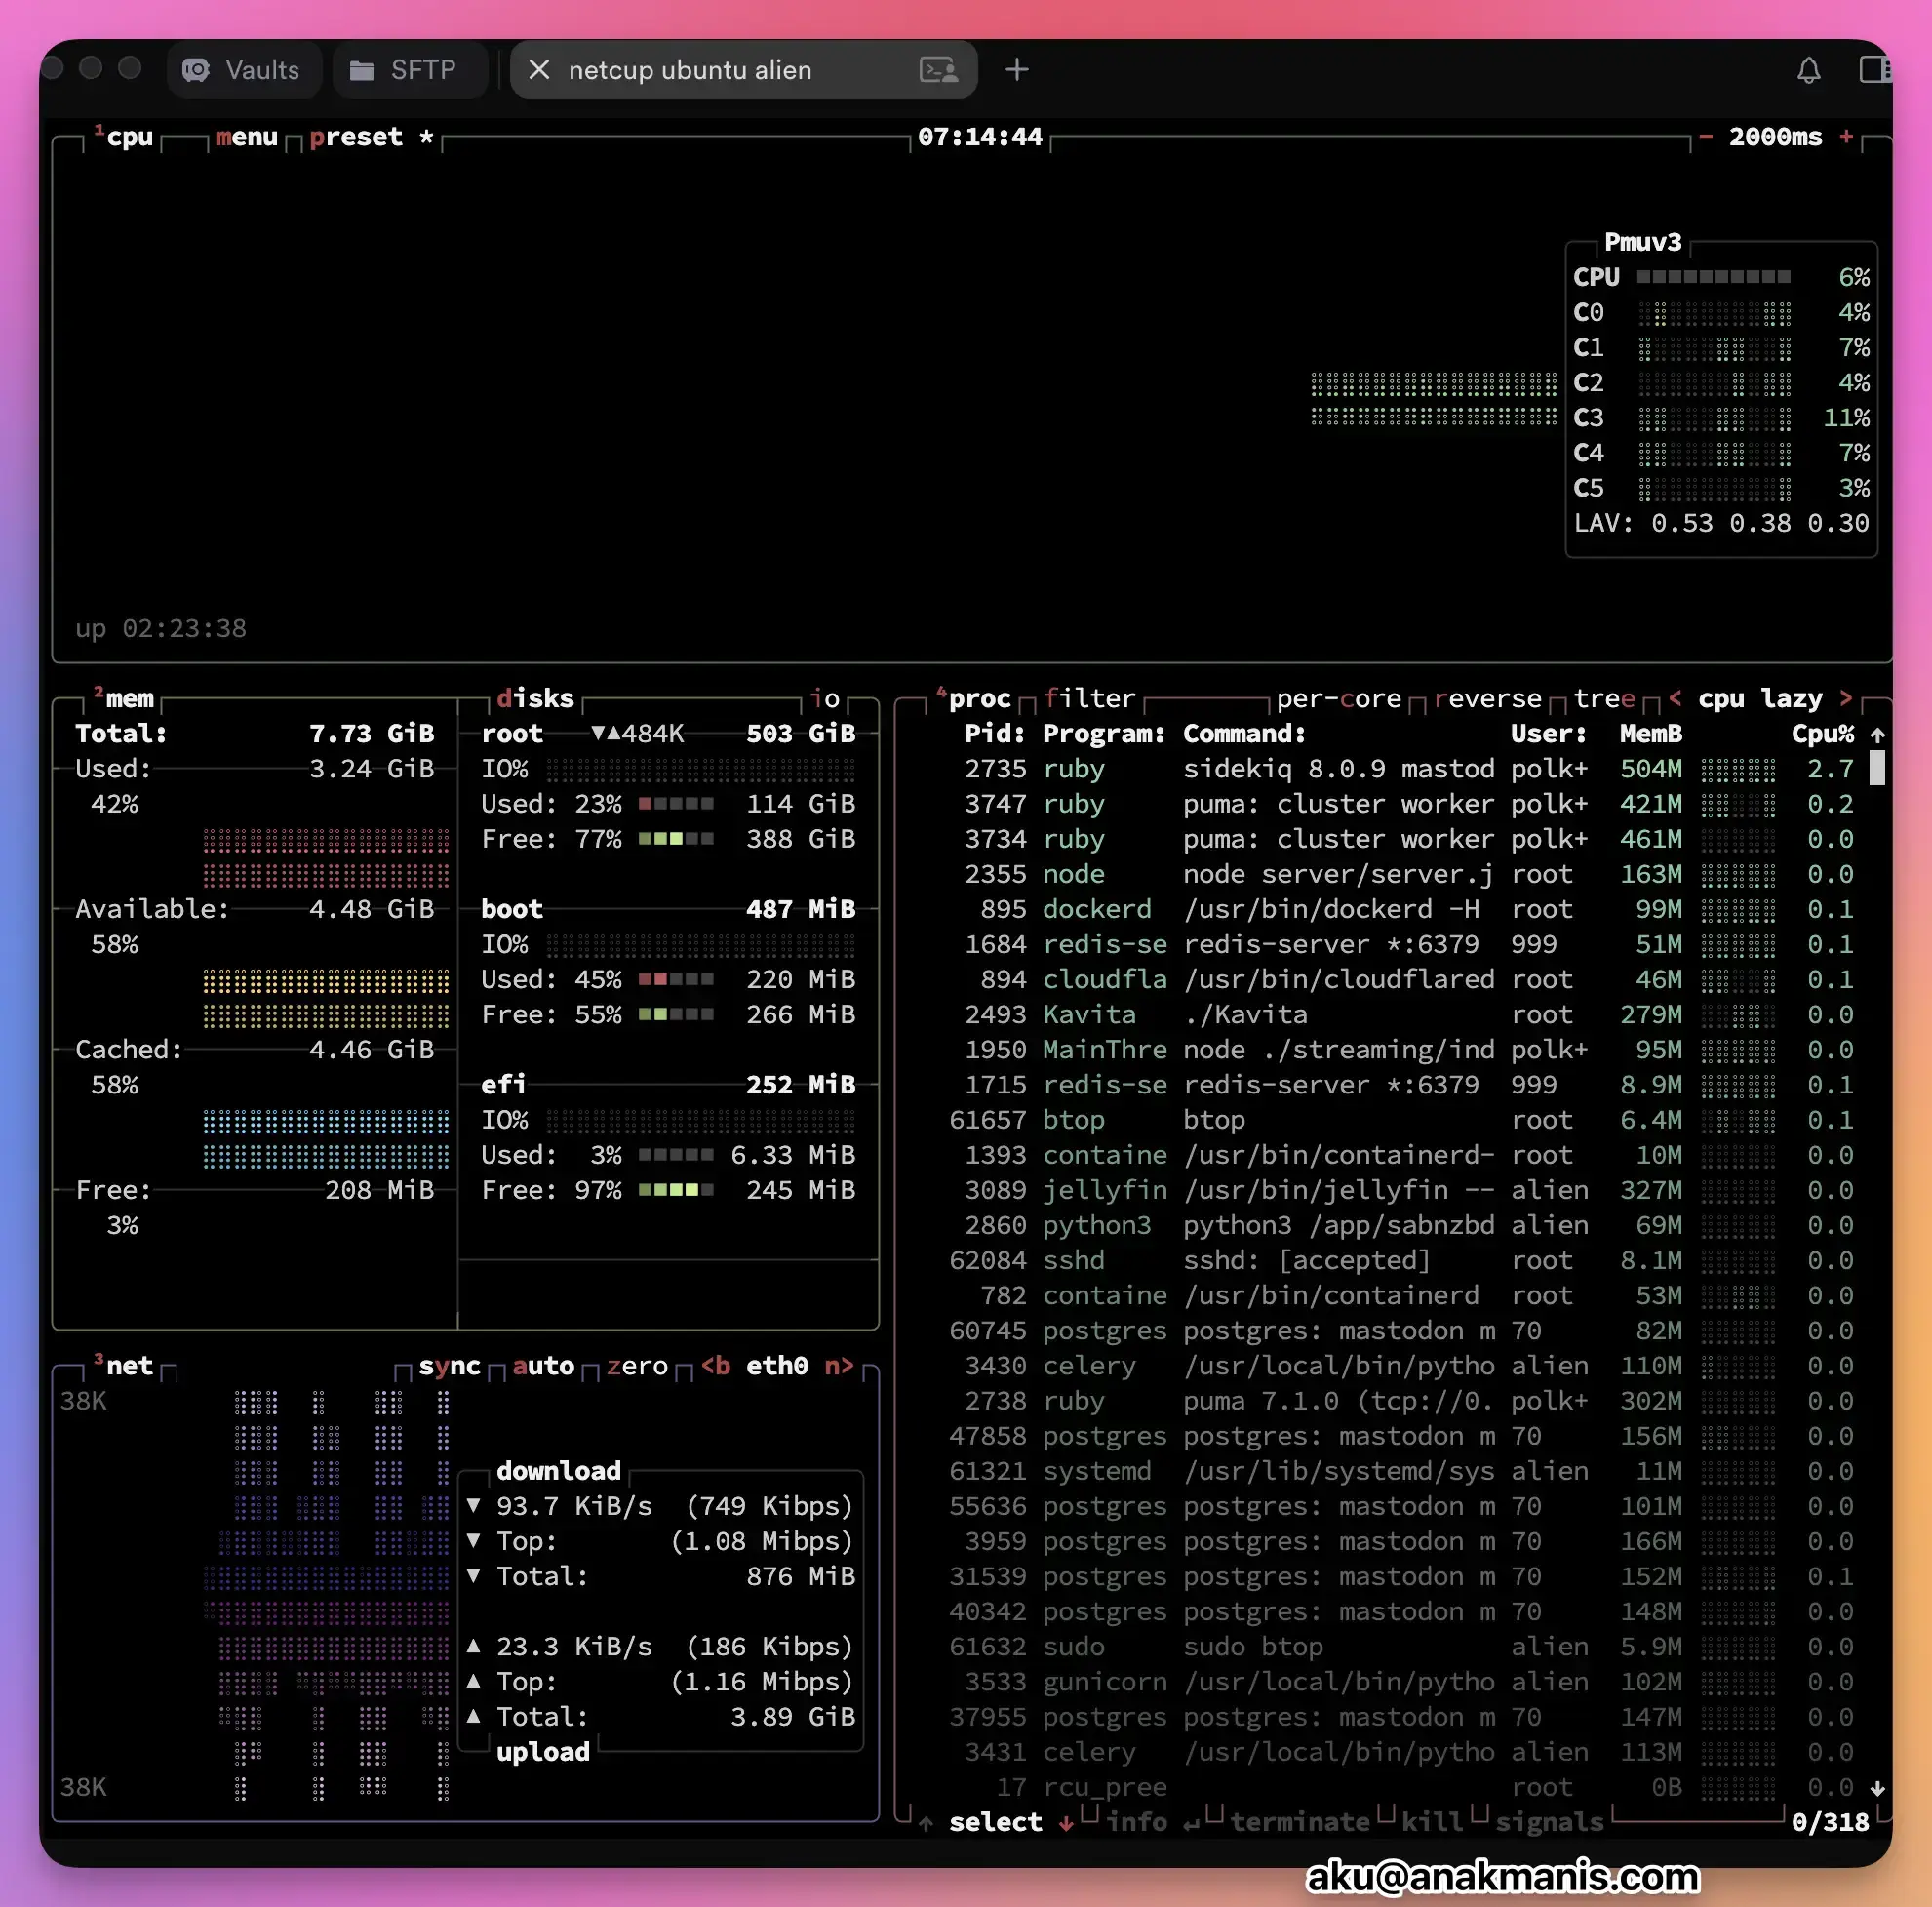Toggle the proc box label
The height and width of the screenshot is (1907, 1932).
pyautogui.click(x=974, y=698)
